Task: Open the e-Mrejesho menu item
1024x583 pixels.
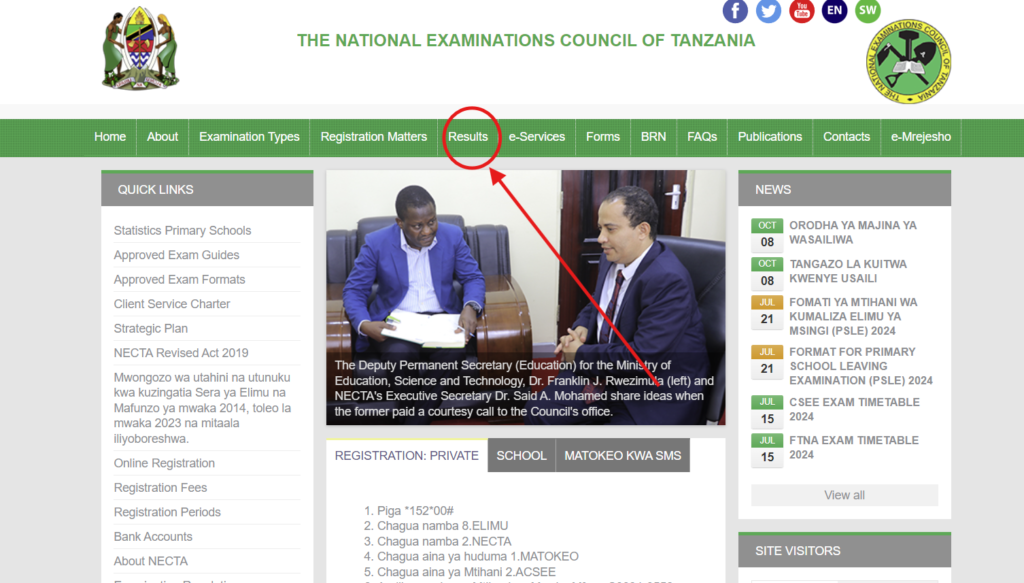Action: [921, 137]
